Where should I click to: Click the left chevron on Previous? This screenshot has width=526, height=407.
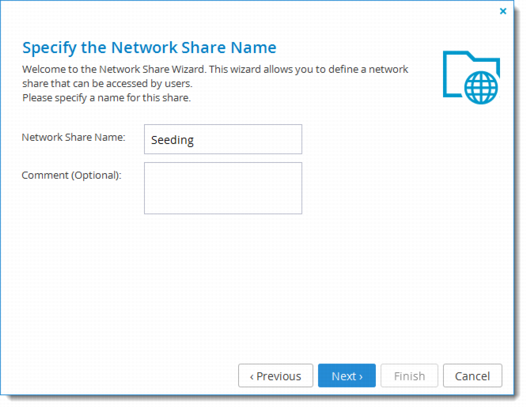pyautogui.click(x=252, y=377)
